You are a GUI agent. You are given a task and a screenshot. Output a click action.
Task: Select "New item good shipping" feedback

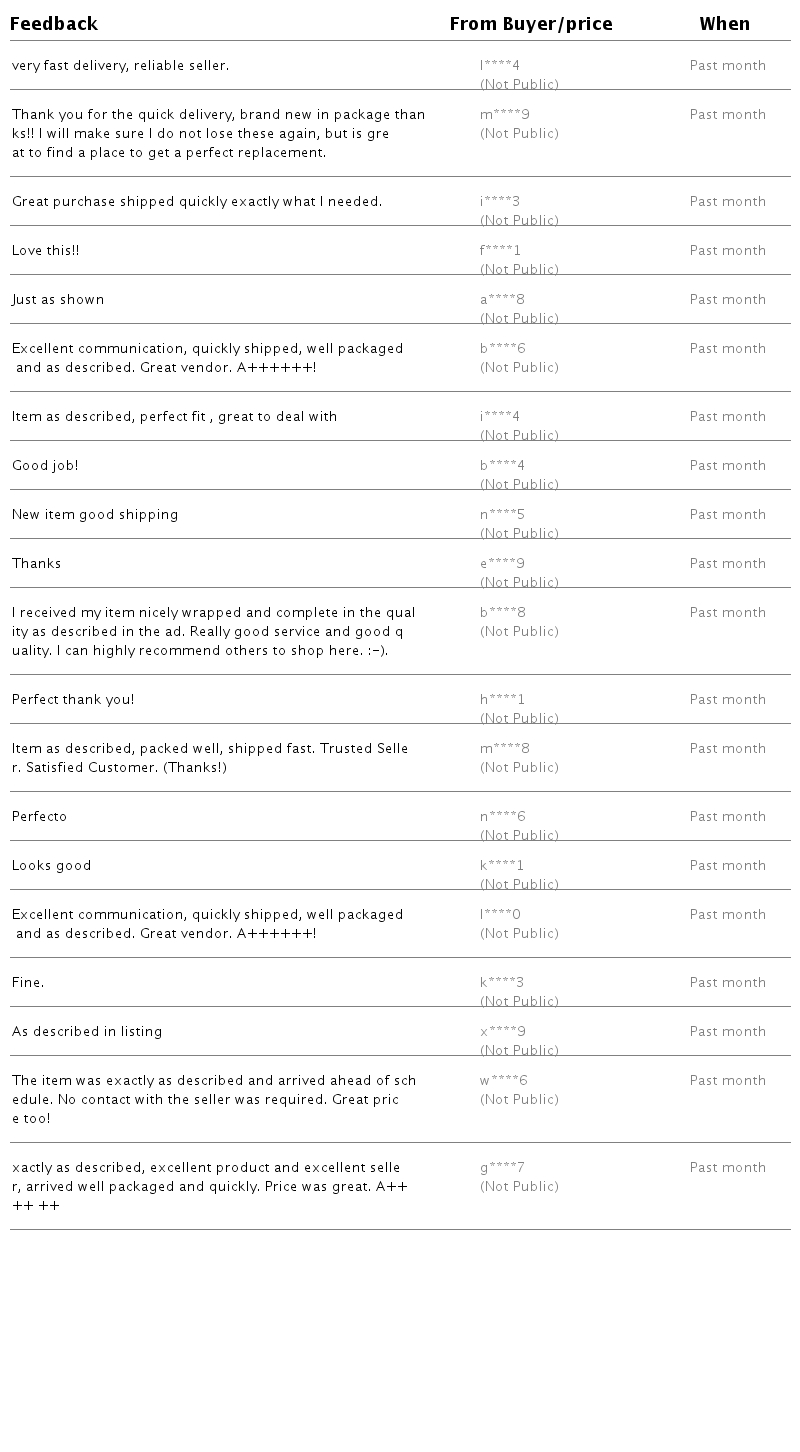[95, 515]
